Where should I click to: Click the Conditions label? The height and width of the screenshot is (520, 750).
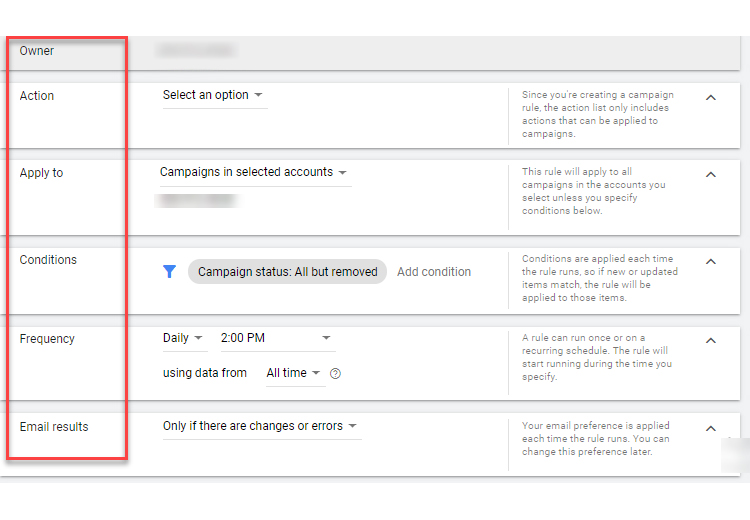[x=48, y=260]
